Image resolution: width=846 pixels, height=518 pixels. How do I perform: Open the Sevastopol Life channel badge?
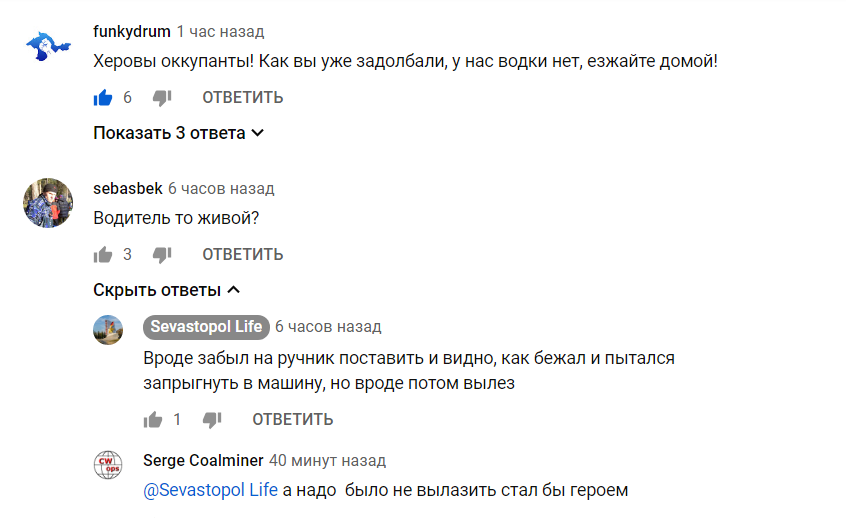click(x=206, y=327)
